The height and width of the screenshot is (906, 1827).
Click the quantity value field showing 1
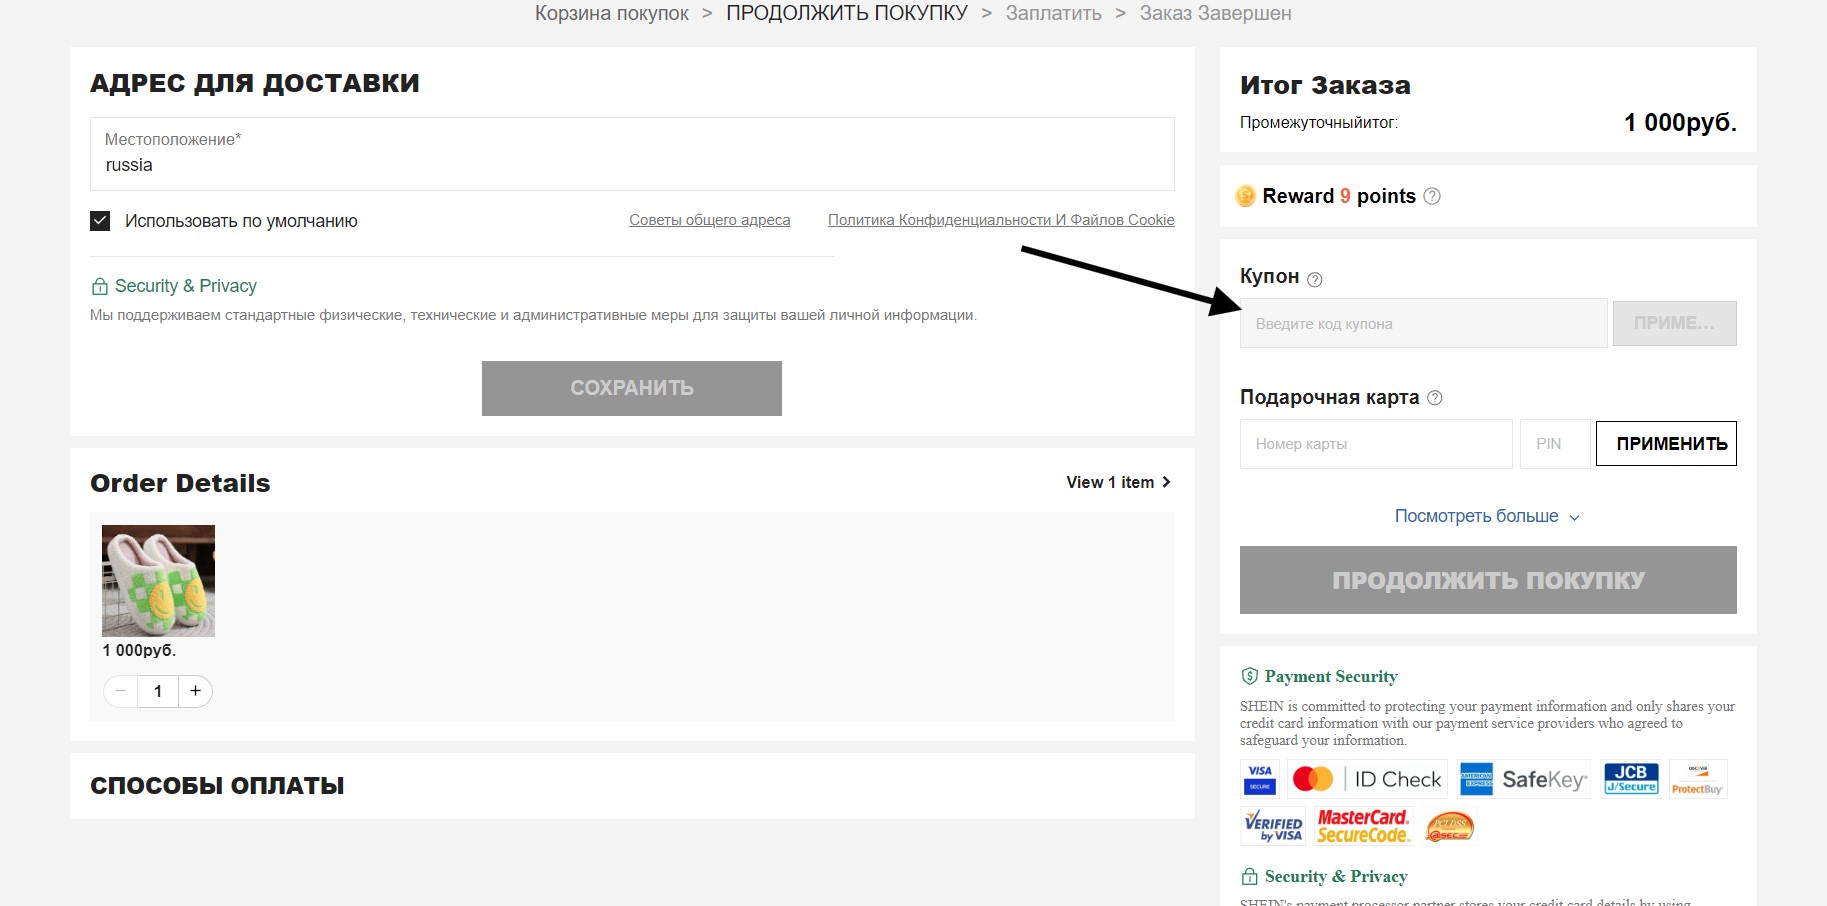pos(158,691)
